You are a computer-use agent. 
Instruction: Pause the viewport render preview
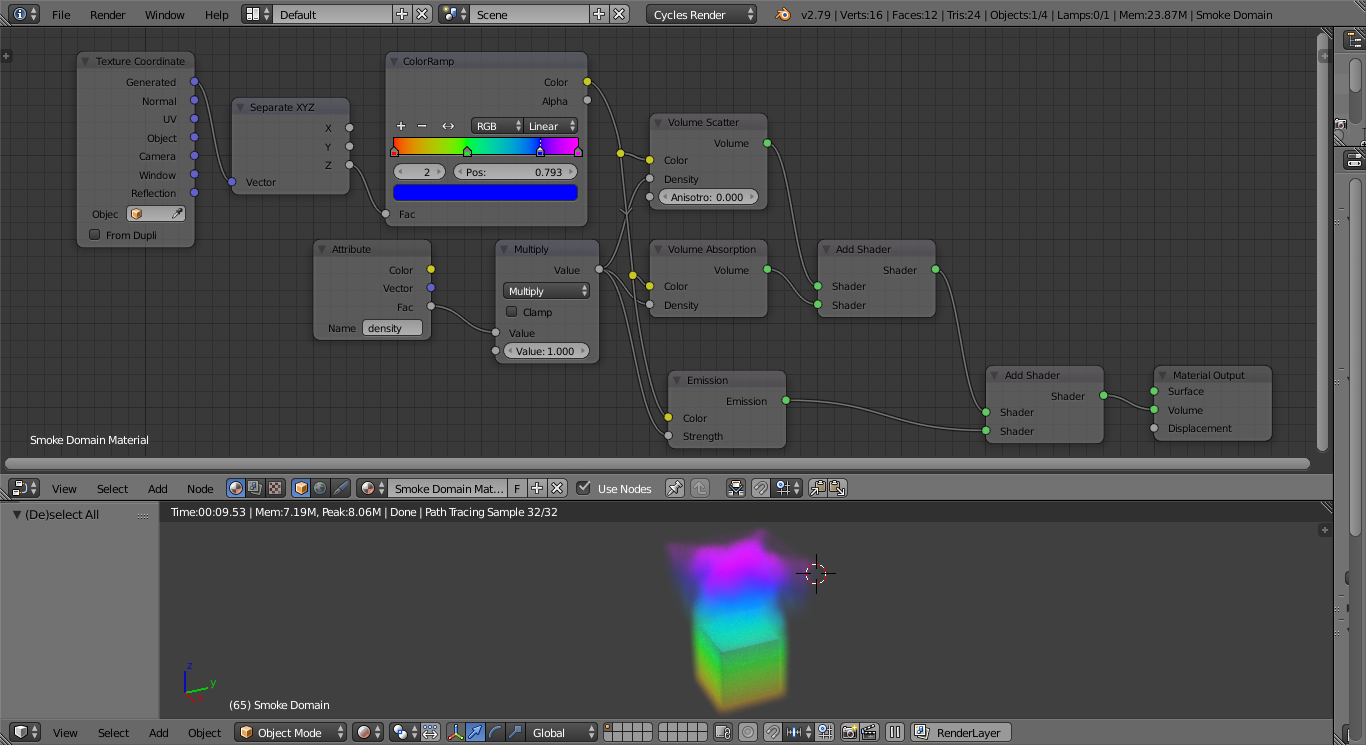coord(895,732)
